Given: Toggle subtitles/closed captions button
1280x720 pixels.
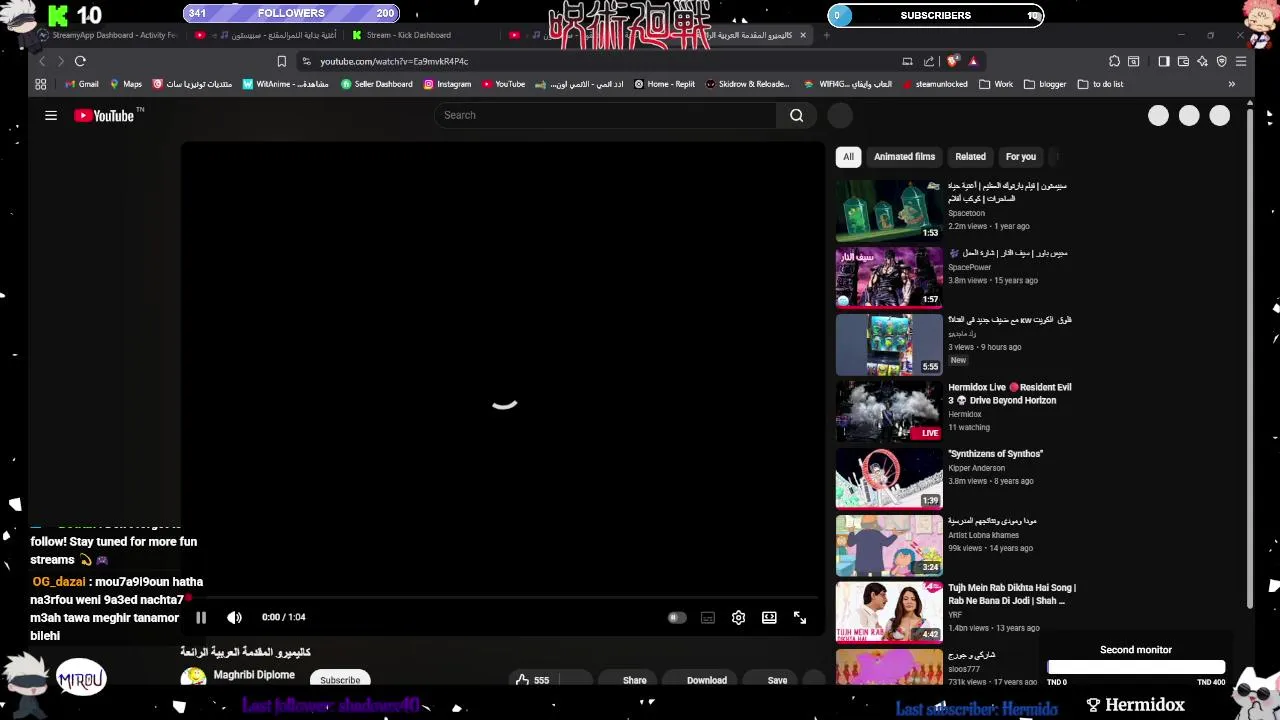Looking at the screenshot, I should click(708, 618).
